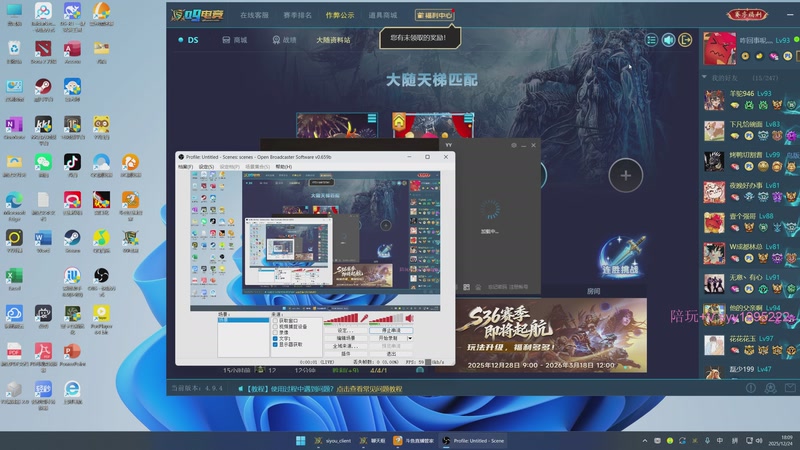The image size is (800, 450).
Task: Open the Steam desktop icon
Action: (x=72, y=241)
